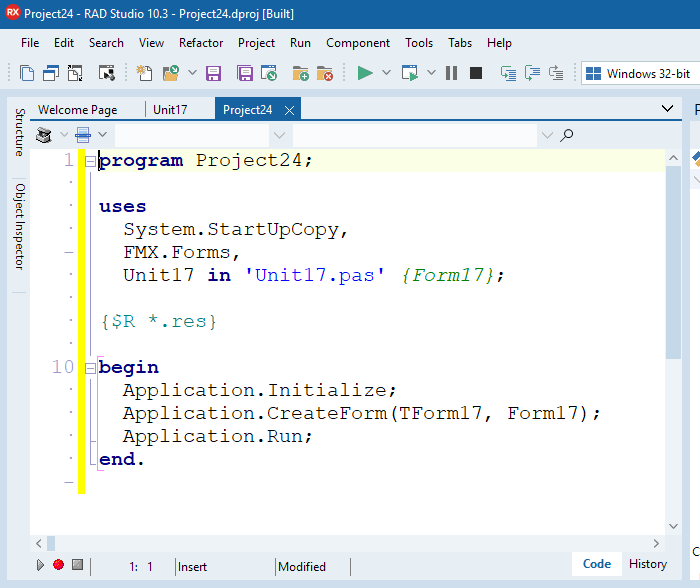Expand the Run button dropdown arrow
Viewport: 700px width, 588px height.
click(386, 73)
